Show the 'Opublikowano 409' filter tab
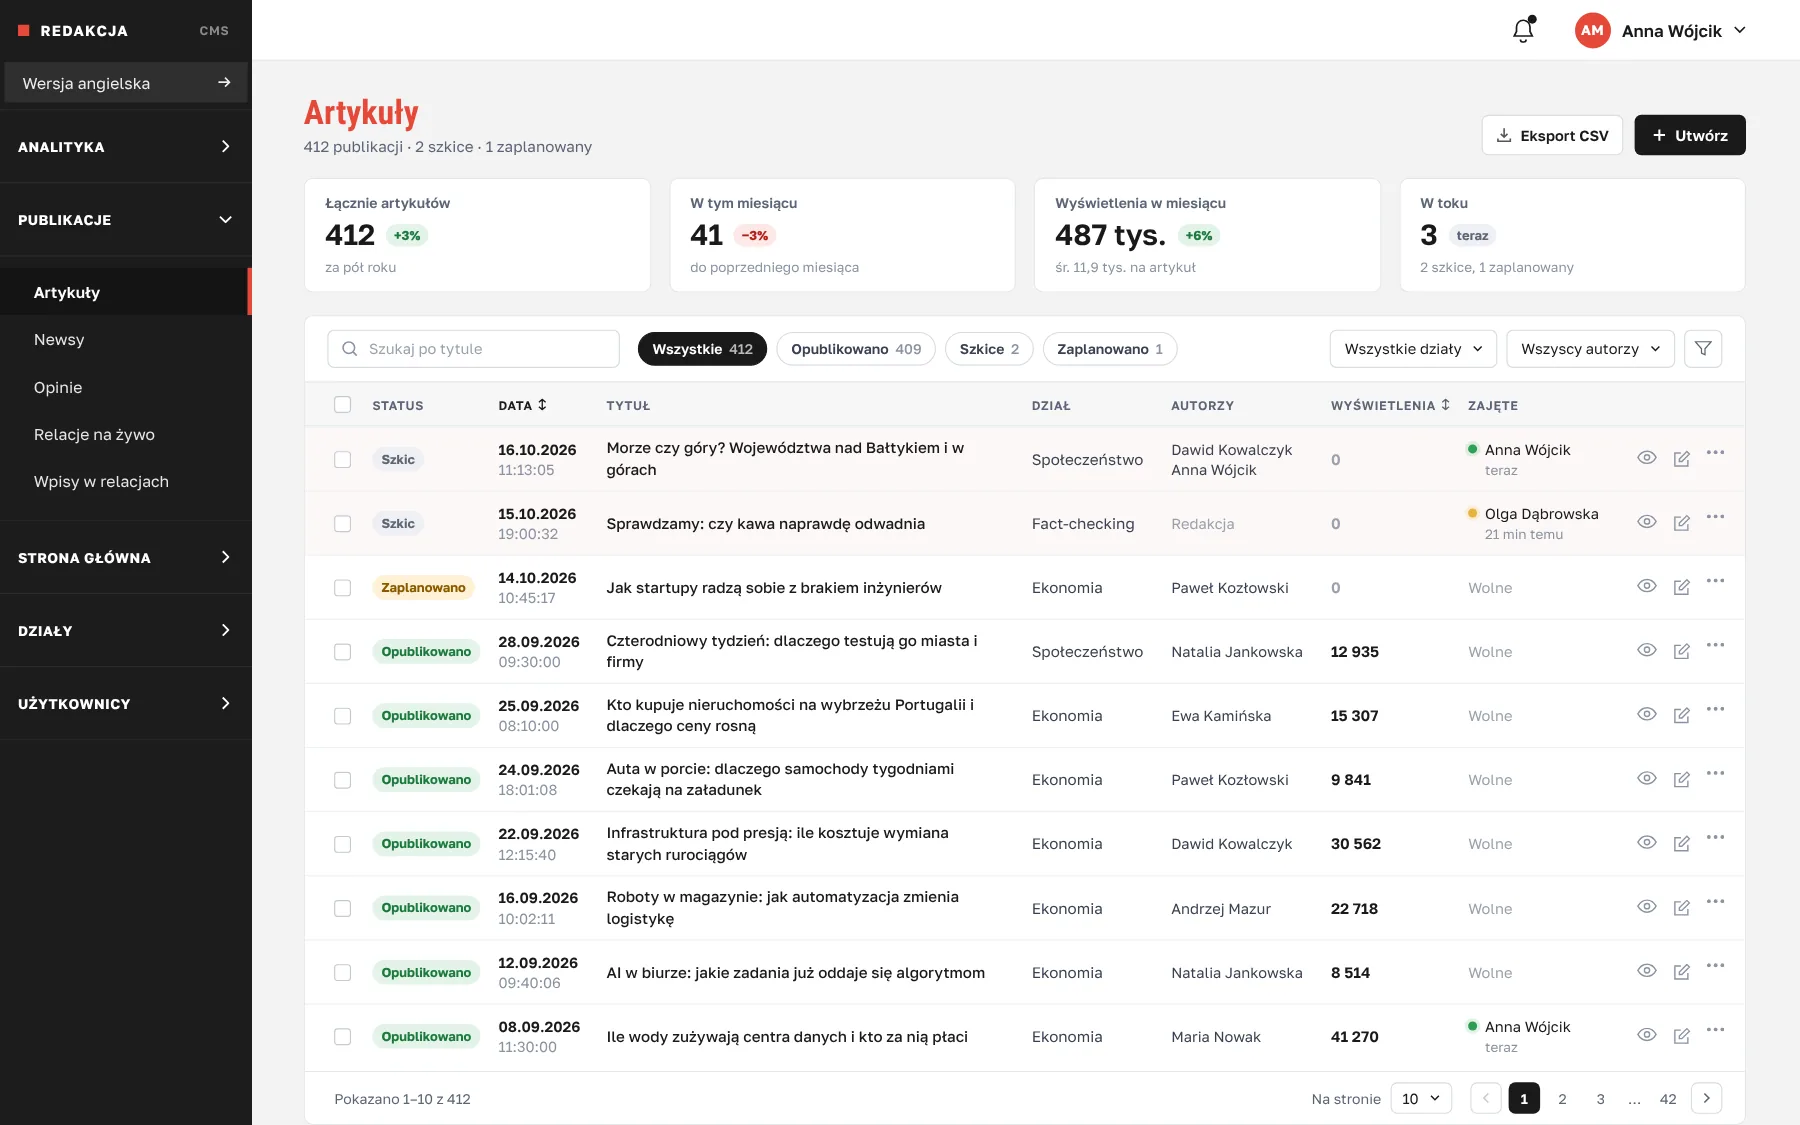The image size is (1800, 1125). 856,349
